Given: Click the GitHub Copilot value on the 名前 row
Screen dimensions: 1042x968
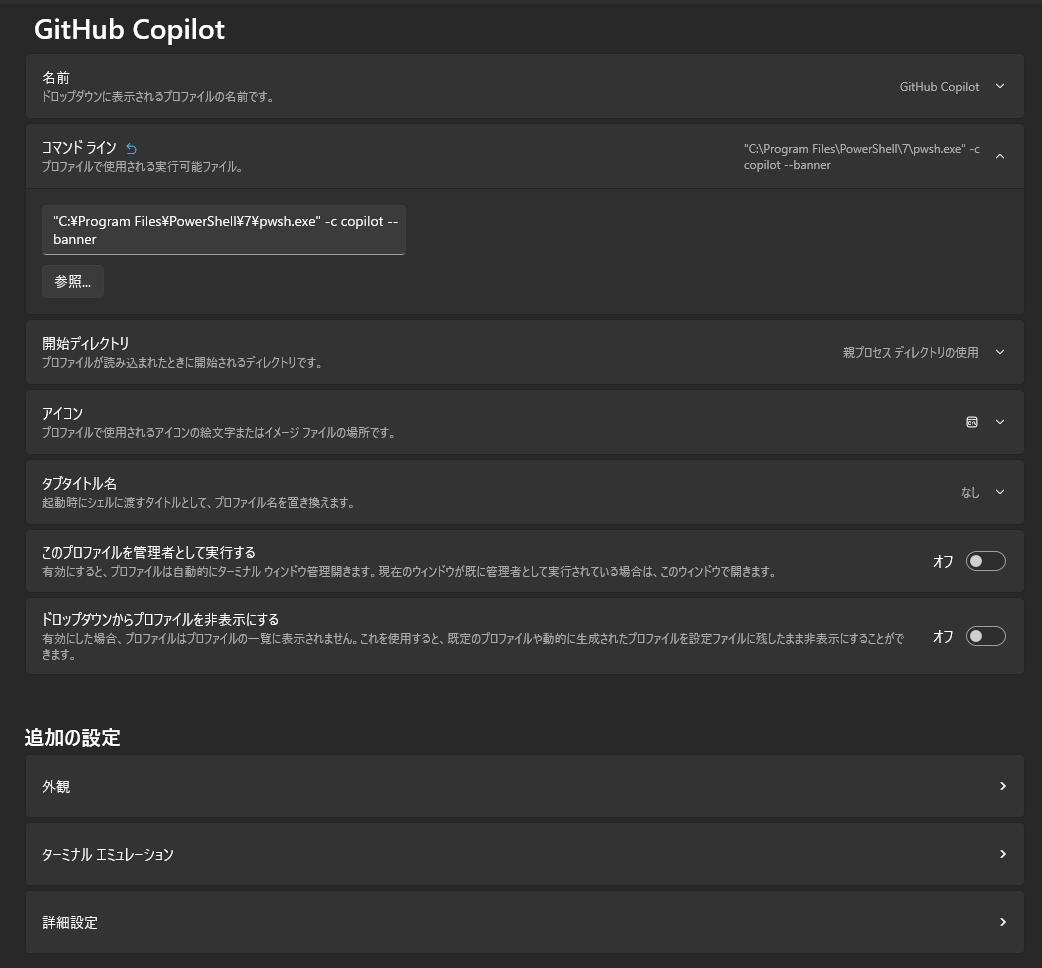Looking at the screenshot, I should point(939,86).
